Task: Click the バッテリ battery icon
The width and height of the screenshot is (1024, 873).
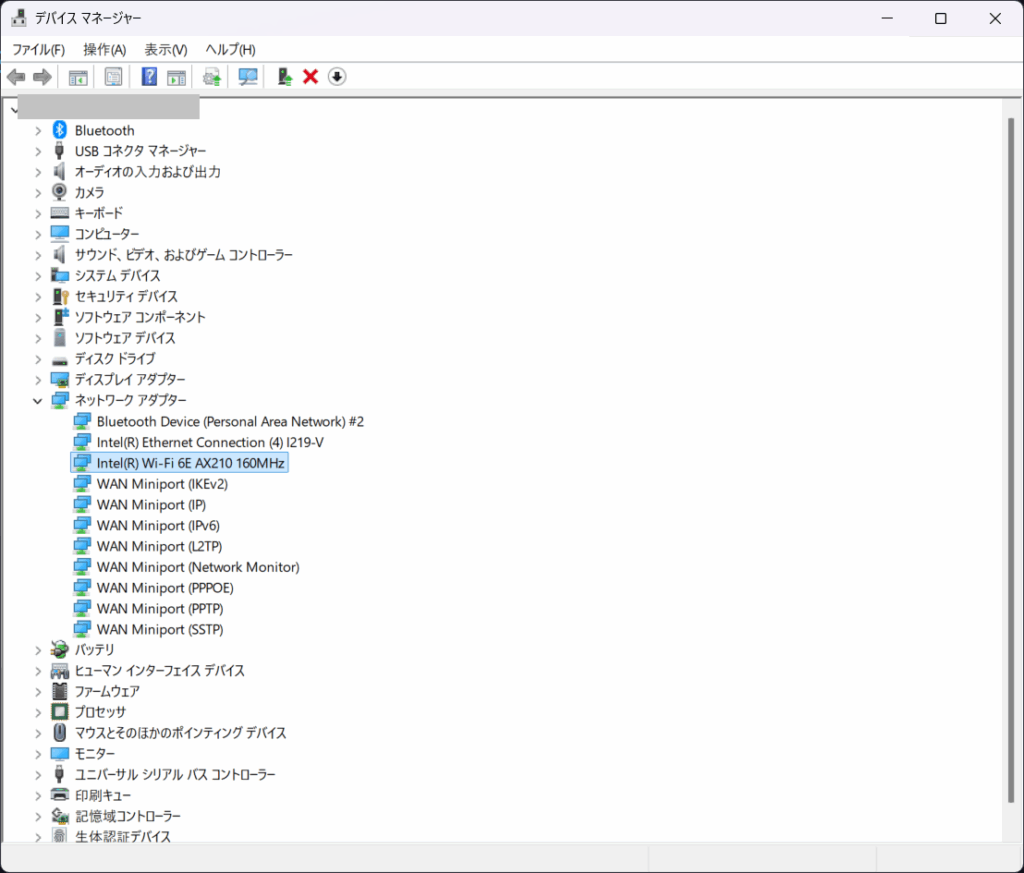Action: [x=59, y=650]
